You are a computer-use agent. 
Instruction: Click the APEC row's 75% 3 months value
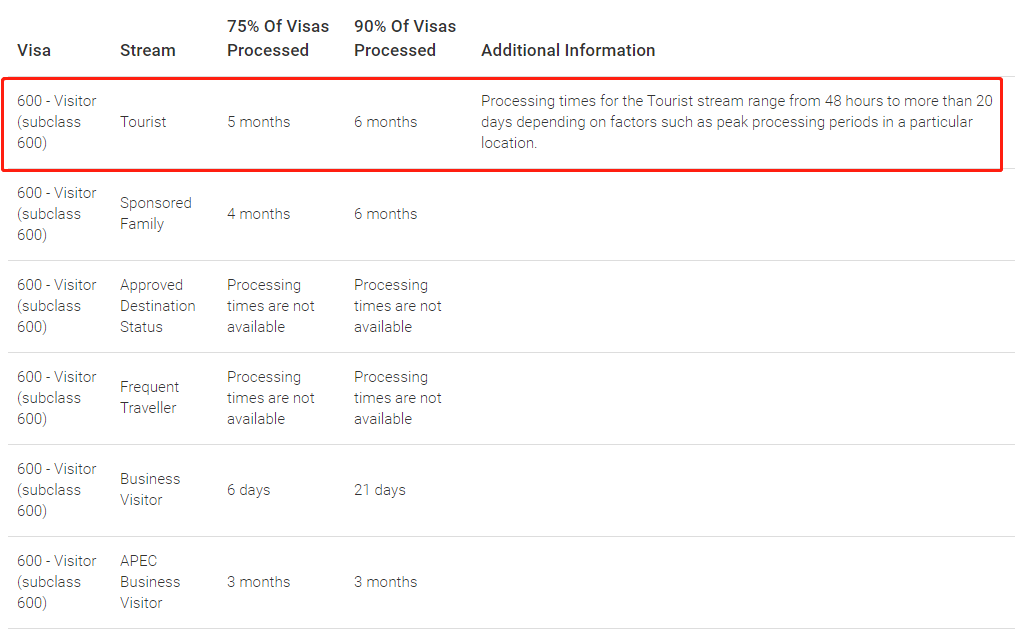tap(258, 581)
